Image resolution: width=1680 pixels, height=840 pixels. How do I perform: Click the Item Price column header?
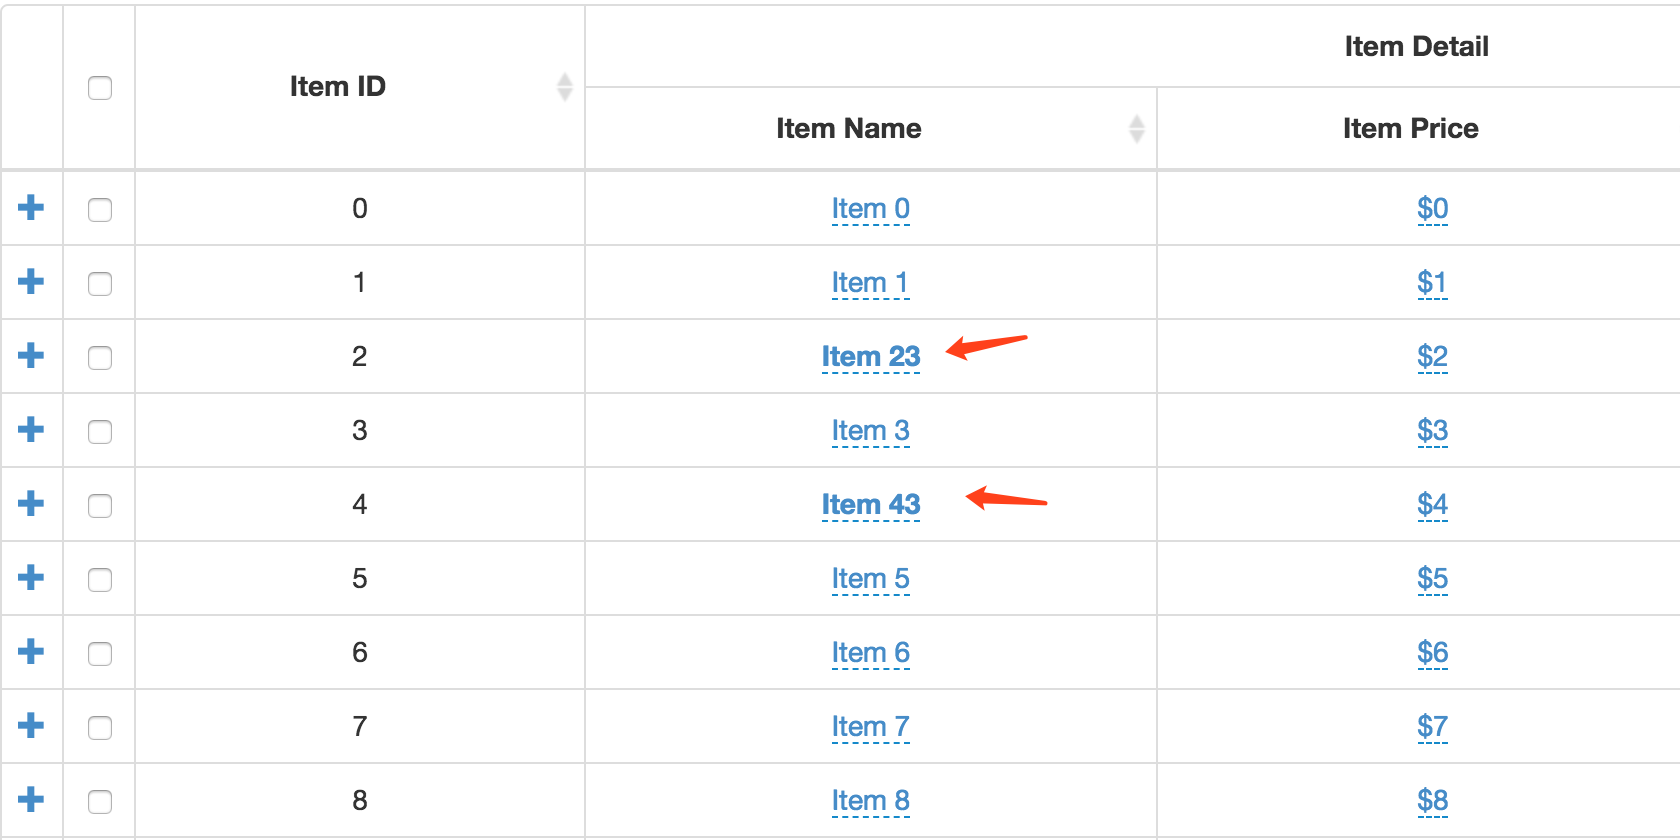[x=1410, y=128]
